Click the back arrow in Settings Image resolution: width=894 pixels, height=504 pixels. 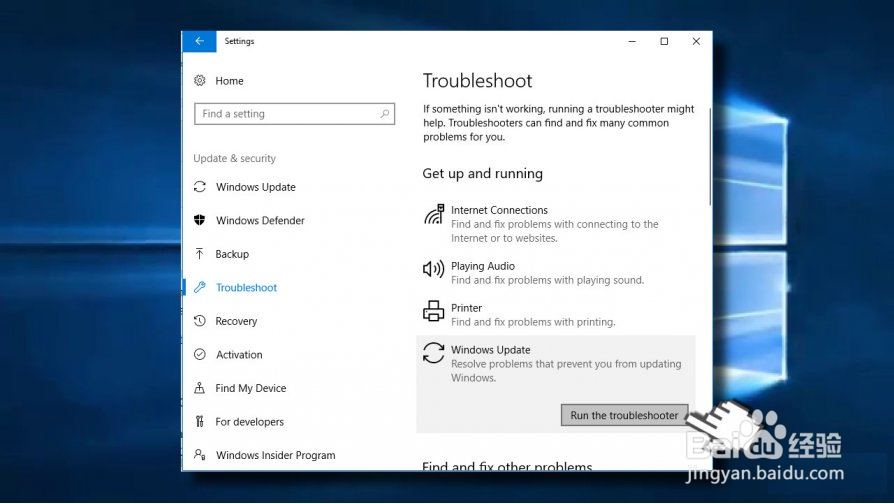pos(200,41)
